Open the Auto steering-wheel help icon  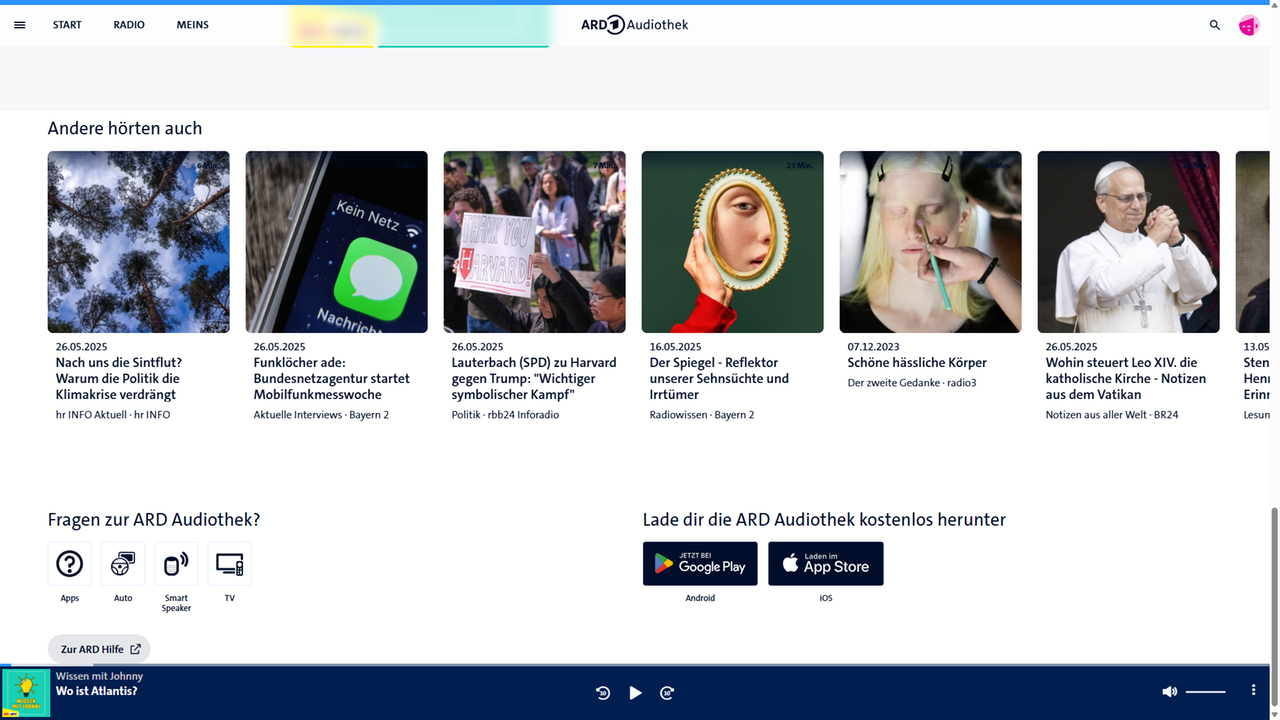[123, 564]
